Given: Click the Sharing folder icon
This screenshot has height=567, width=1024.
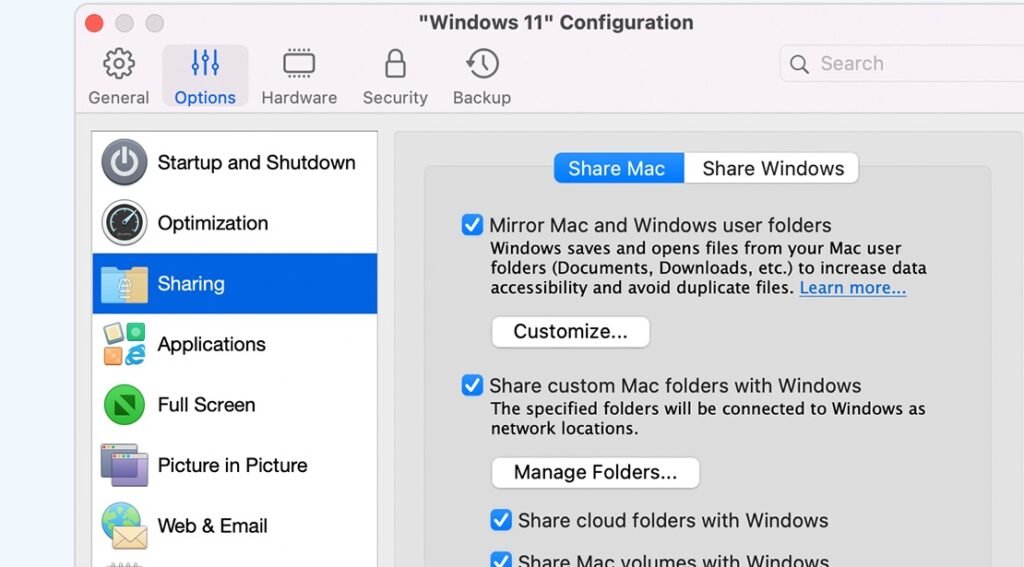Looking at the screenshot, I should (124, 284).
